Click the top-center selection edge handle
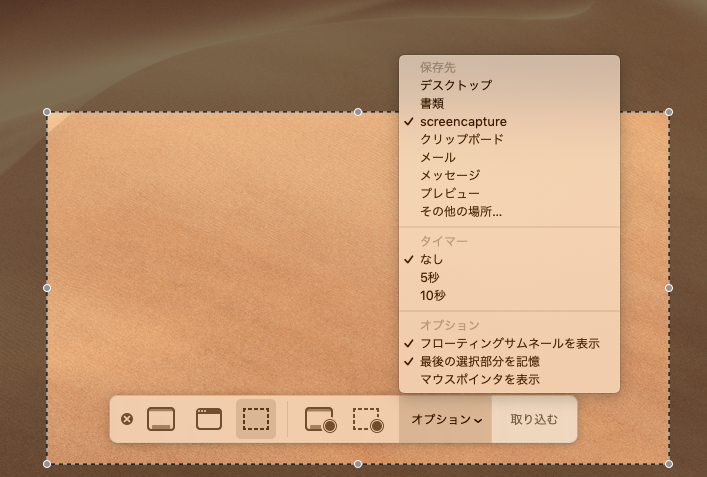 click(x=358, y=112)
